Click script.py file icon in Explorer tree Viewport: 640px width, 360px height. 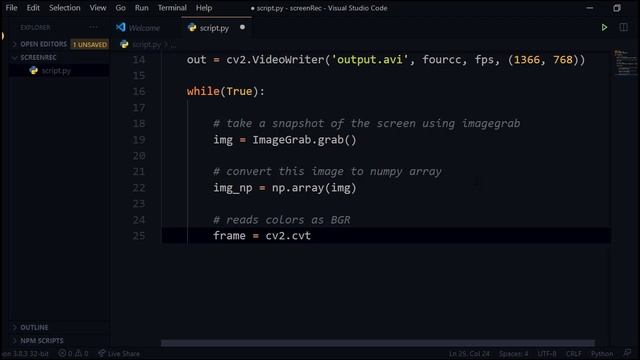(x=33, y=71)
